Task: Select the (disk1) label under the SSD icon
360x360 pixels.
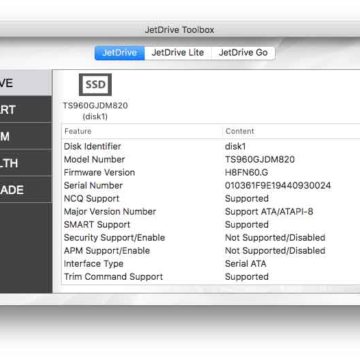Action: point(95,117)
